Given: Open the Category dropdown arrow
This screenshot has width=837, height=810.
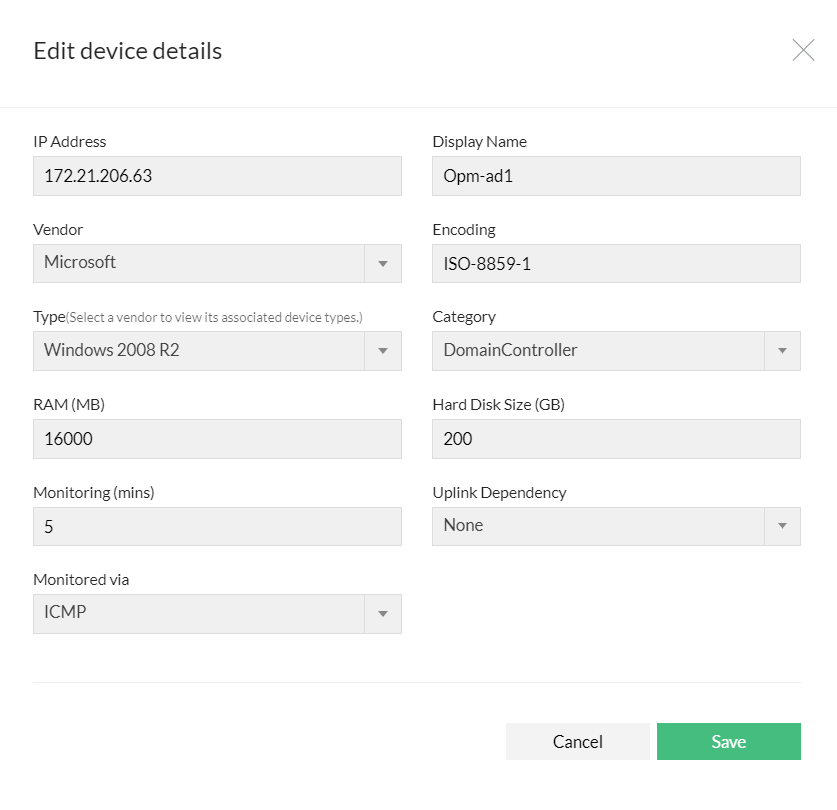Looking at the screenshot, I should 782,351.
